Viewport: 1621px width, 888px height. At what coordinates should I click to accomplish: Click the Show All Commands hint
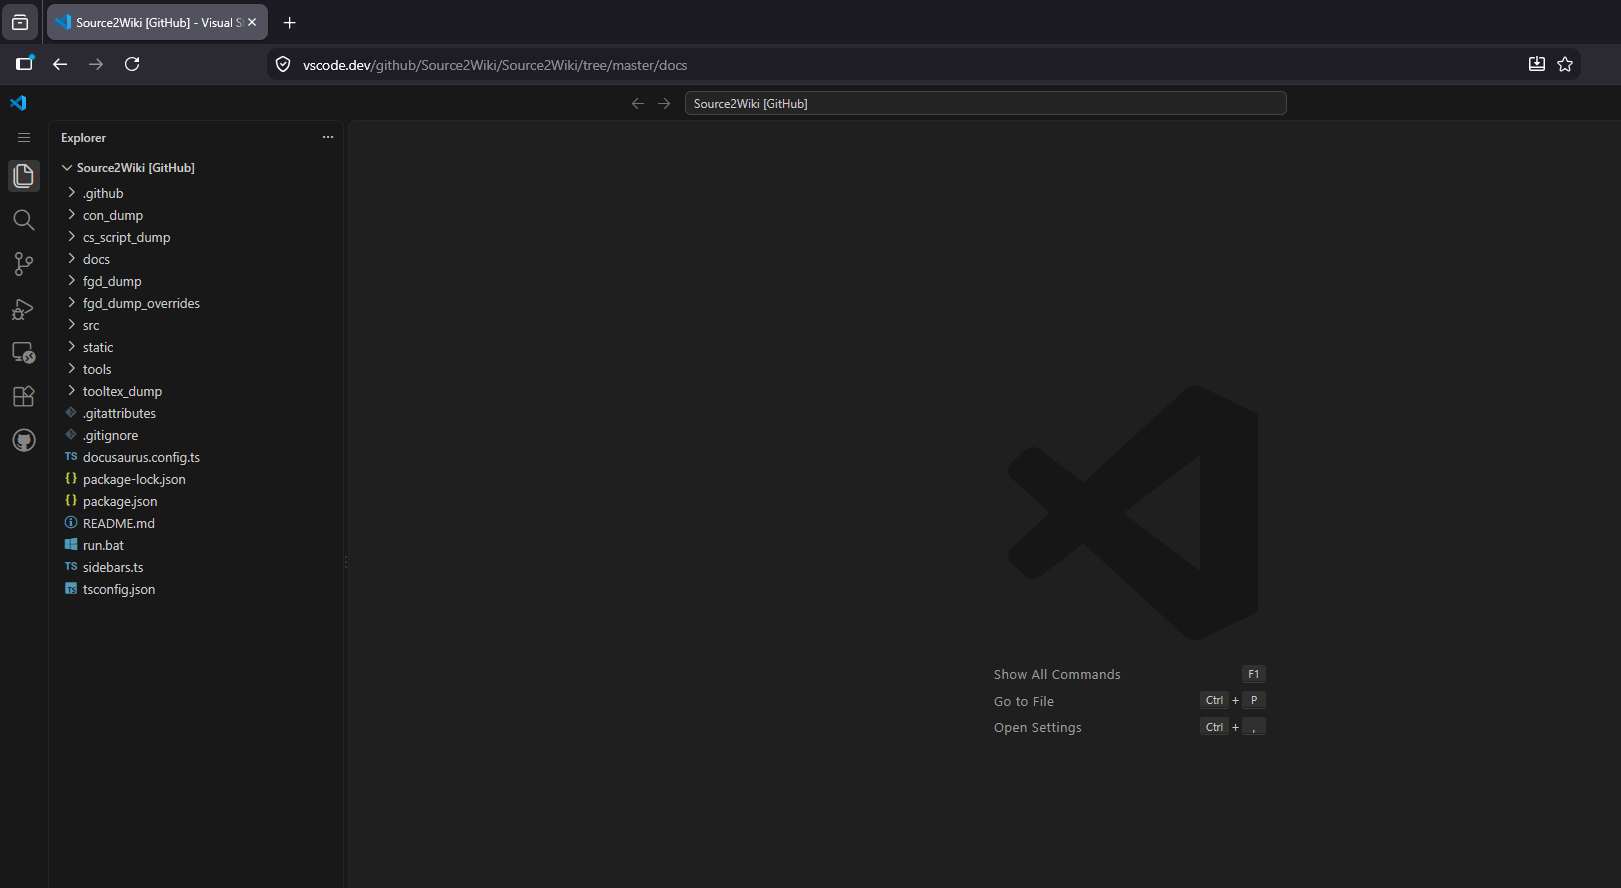coord(1057,674)
